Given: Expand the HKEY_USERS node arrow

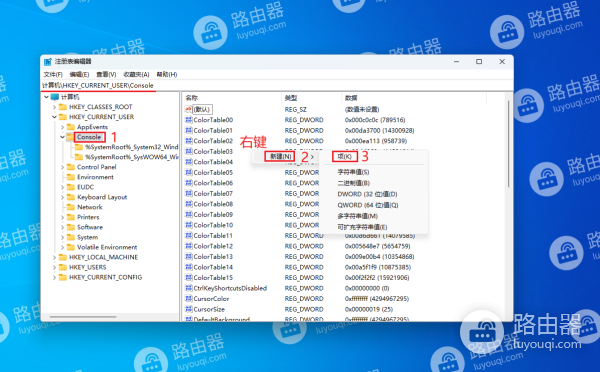Looking at the screenshot, I should [54, 267].
